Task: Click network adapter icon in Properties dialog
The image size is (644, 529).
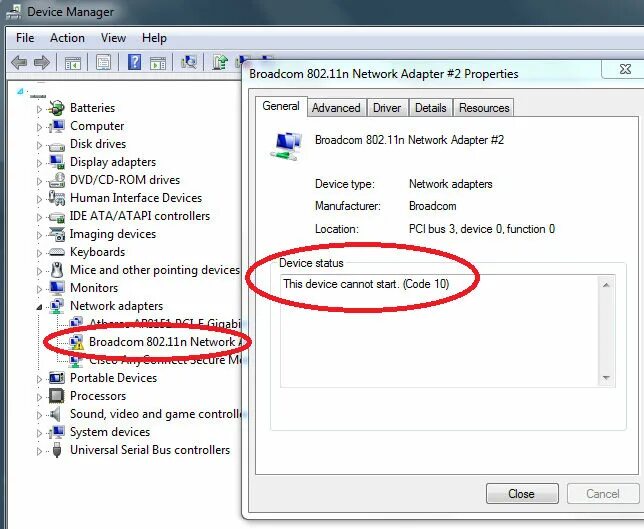Action: pyautogui.click(x=287, y=145)
